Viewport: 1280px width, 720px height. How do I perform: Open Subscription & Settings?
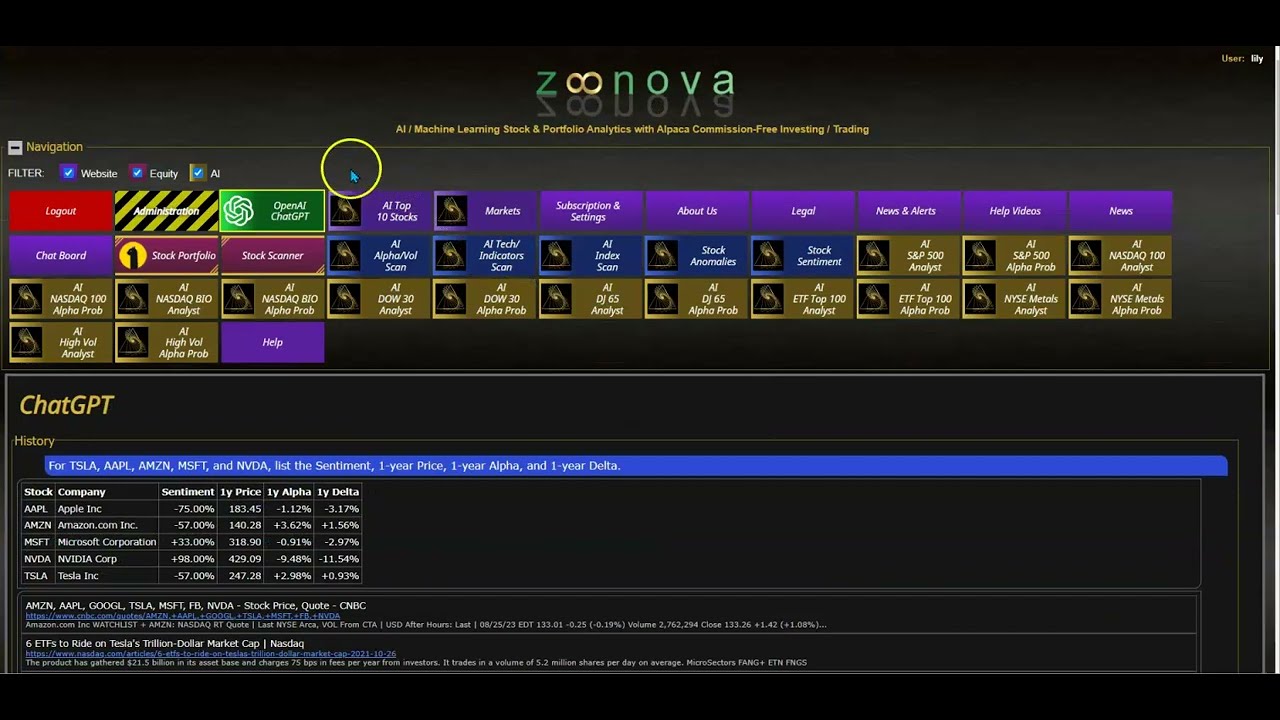point(591,211)
